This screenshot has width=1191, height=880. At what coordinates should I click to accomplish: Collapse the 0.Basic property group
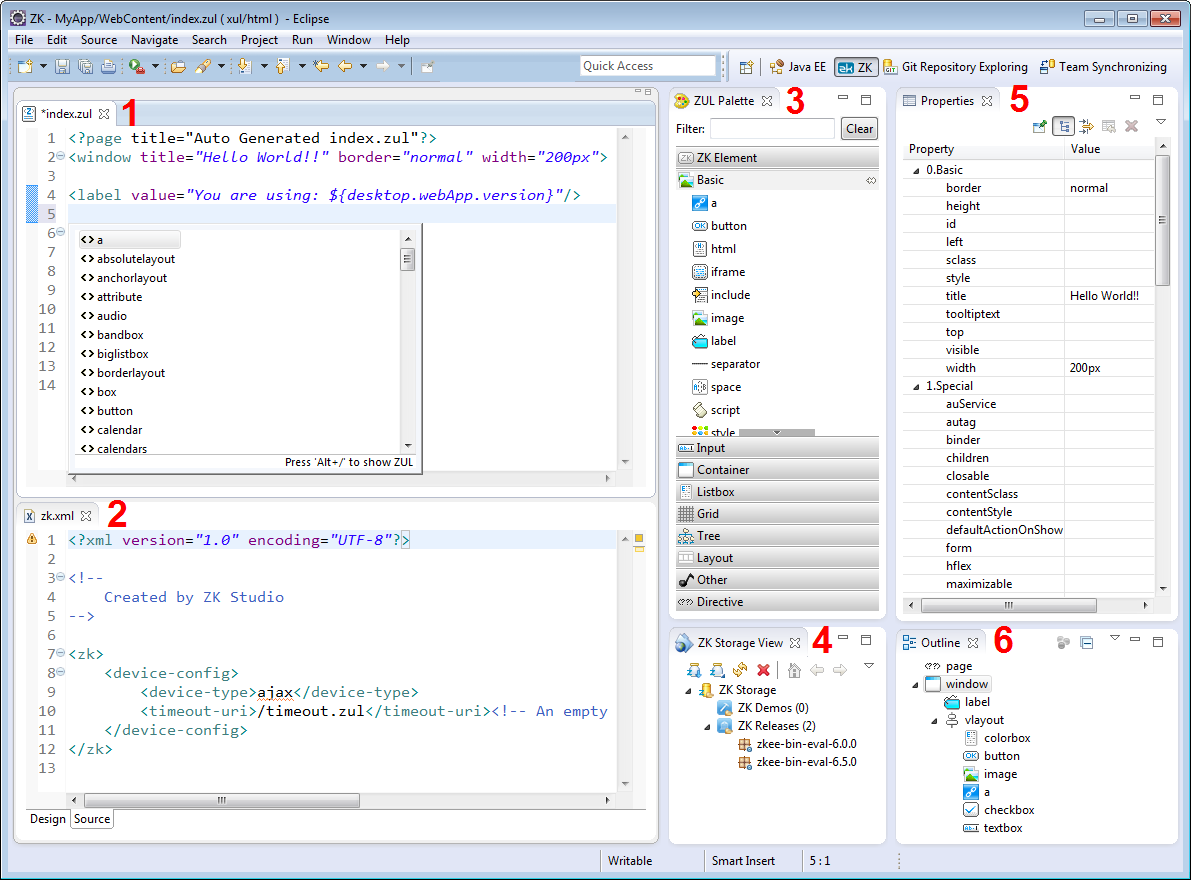pyautogui.click(x=916, y=171)
